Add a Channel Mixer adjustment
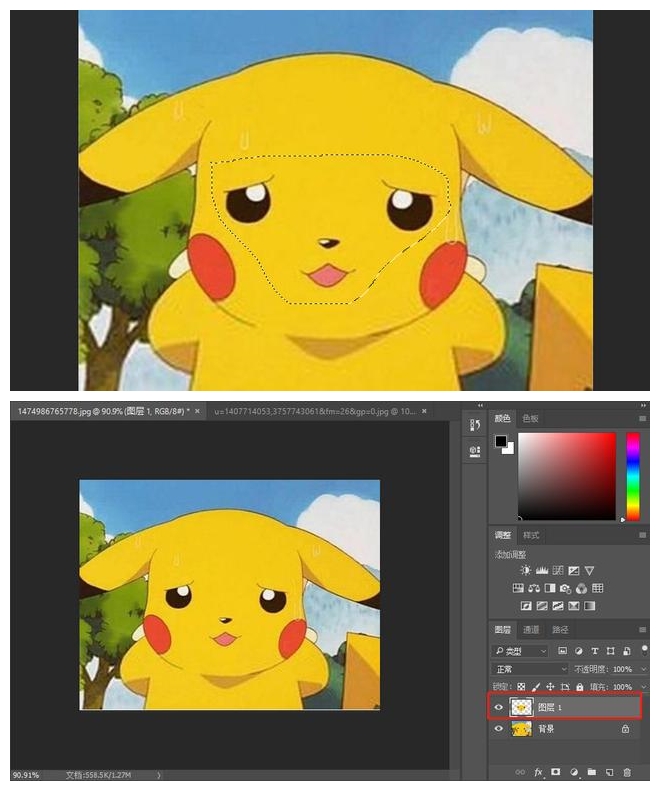 pyautogui.click(x=581, y=588)
